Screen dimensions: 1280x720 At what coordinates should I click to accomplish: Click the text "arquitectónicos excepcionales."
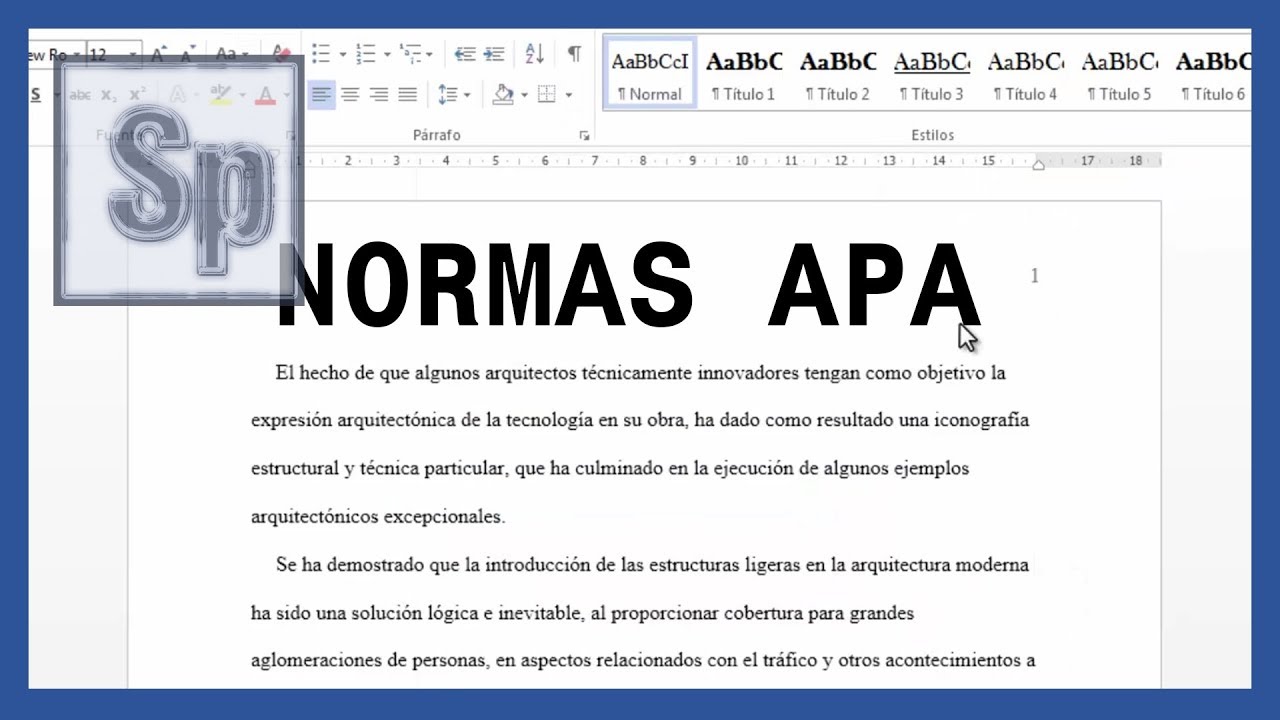click(x=378, y=517)
